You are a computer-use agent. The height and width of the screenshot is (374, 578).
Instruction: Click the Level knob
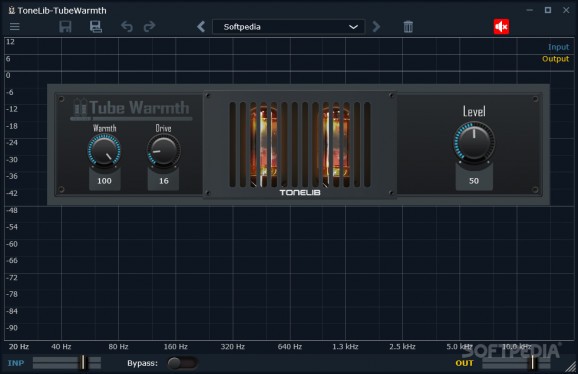click(474, 142)
